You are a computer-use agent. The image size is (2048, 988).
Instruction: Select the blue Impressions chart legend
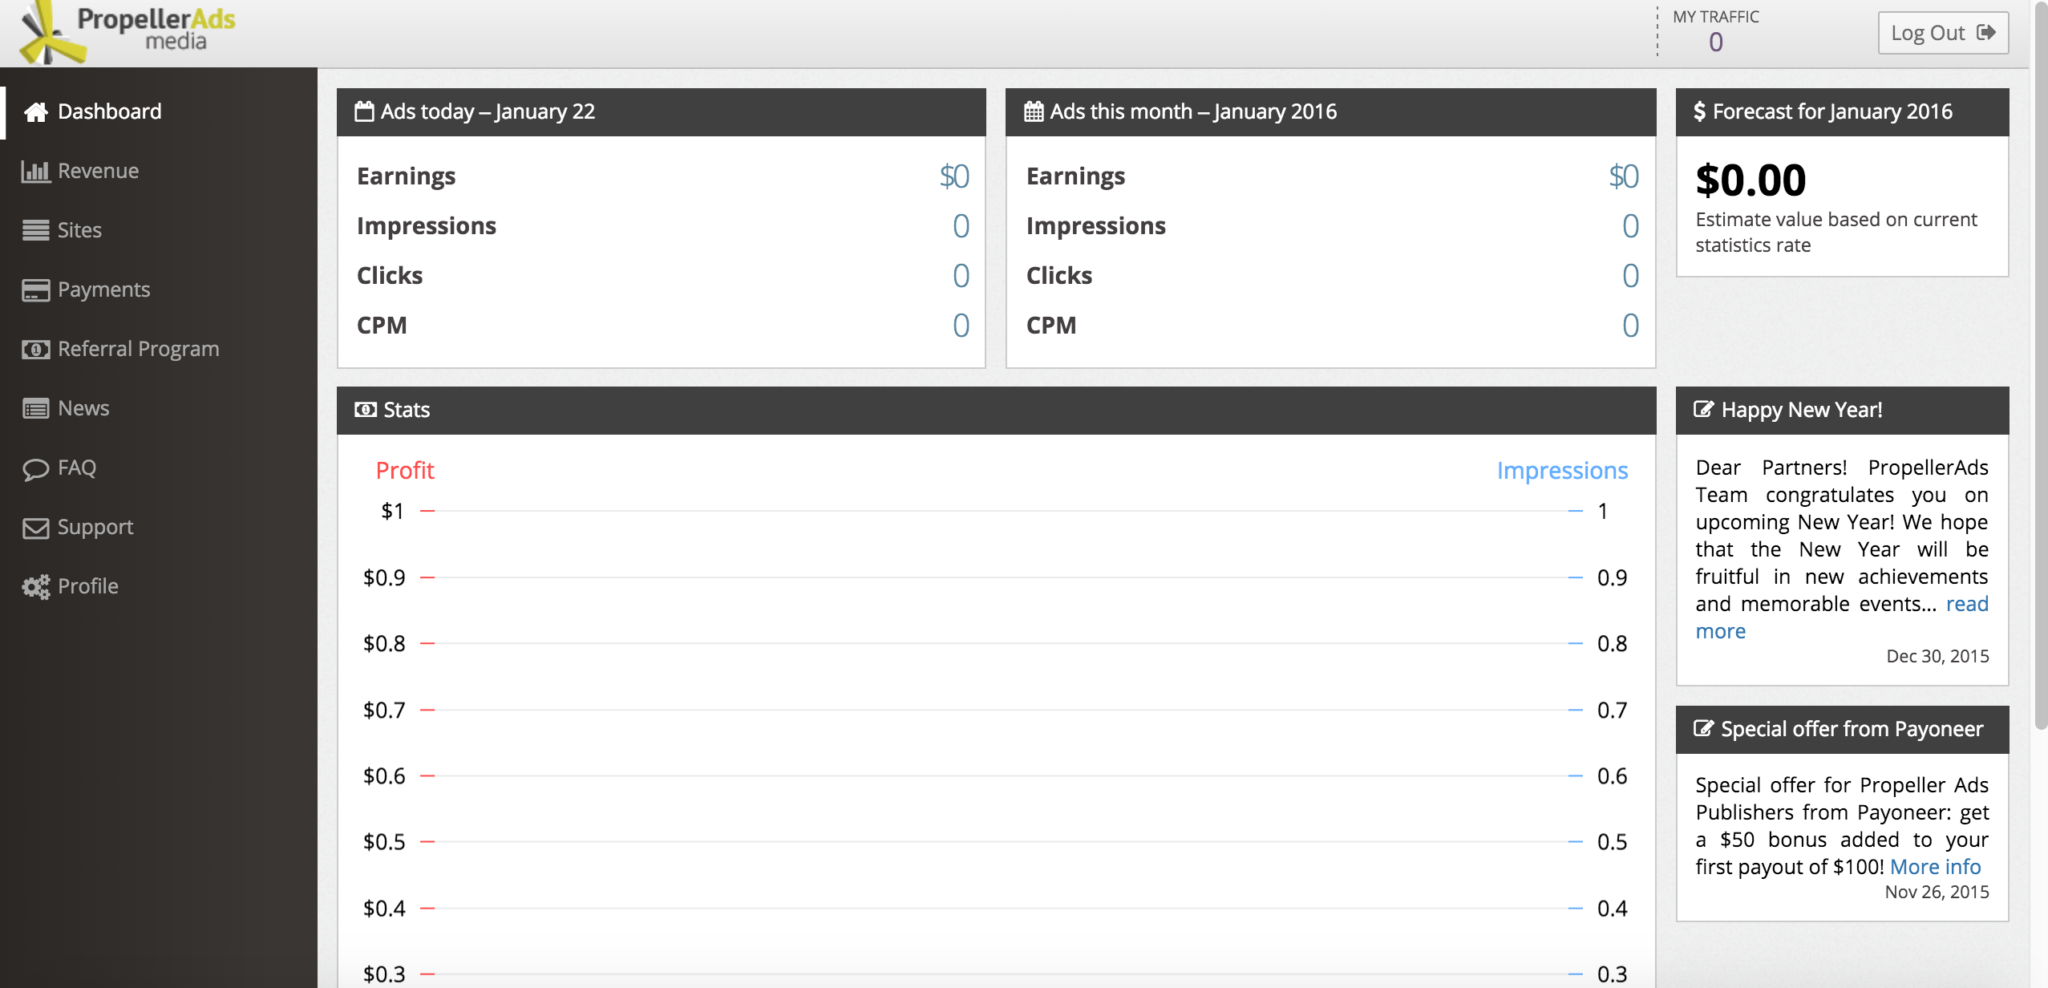1562,470
